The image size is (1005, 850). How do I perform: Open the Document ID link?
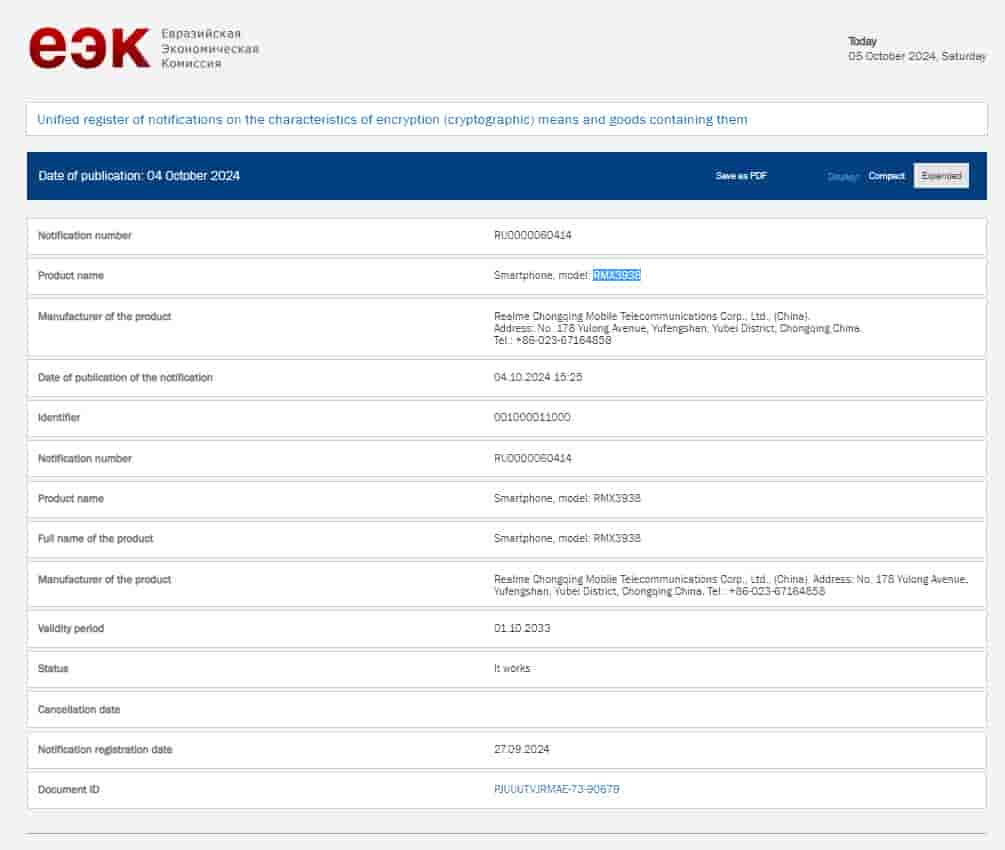(556, 790)
